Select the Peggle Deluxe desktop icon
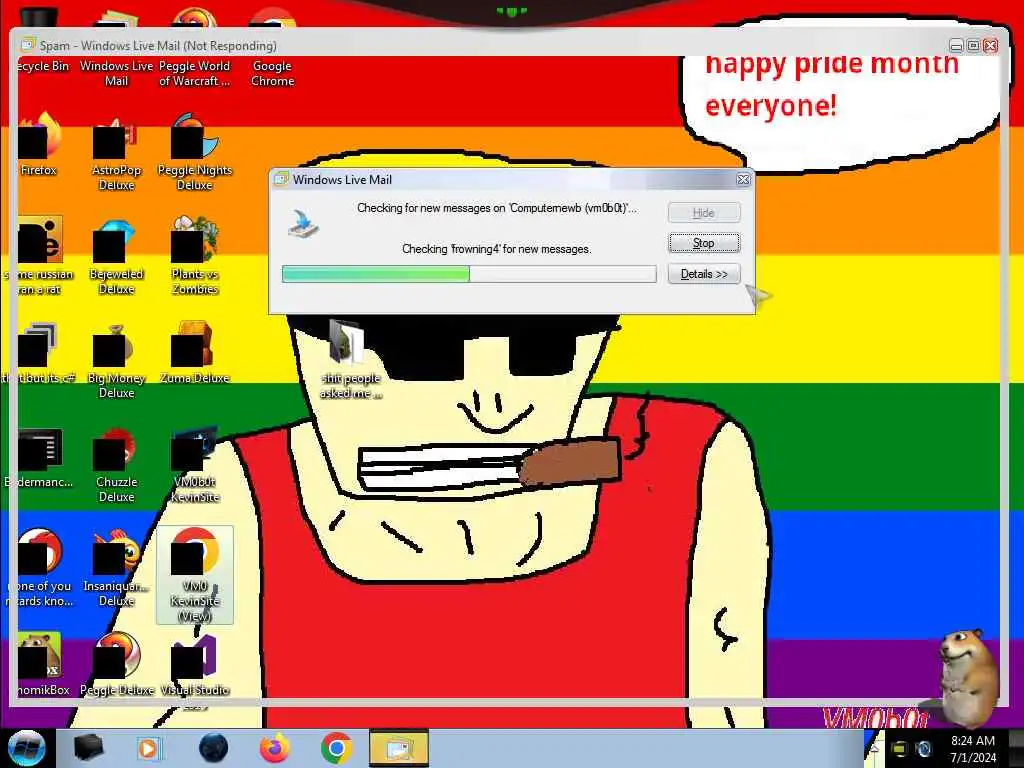 [x=116, y=665]
